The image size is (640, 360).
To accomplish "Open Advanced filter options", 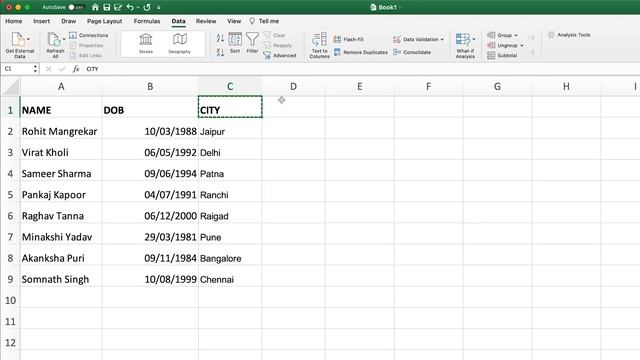I will tap(280, 55).
